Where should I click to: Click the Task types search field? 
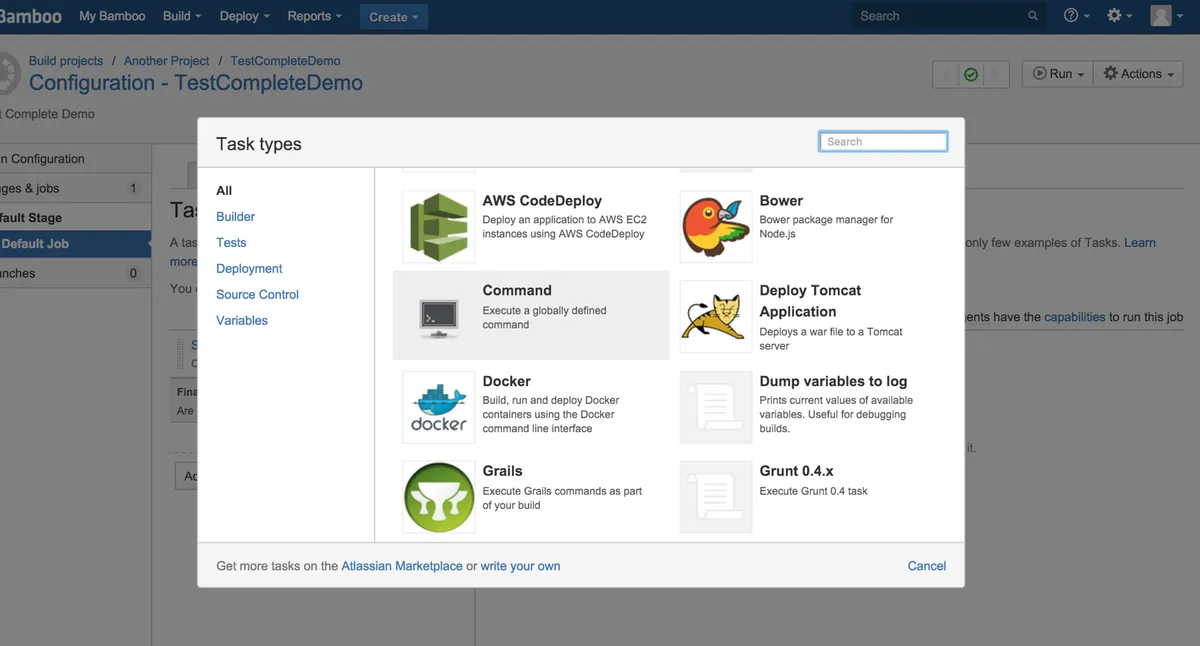883,142
